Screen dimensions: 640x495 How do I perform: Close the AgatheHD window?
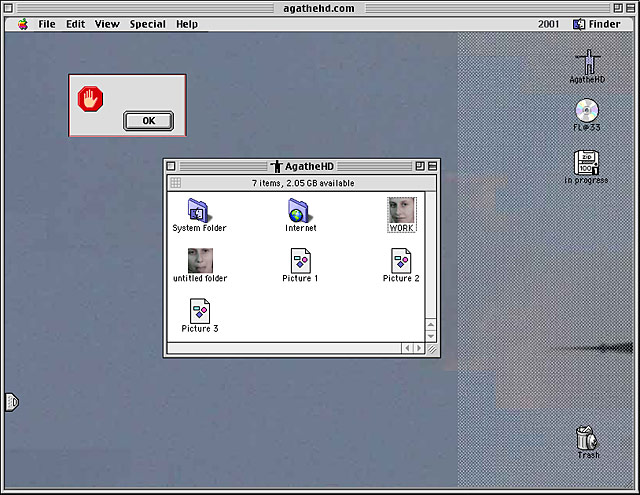click(x=171, y=166)
